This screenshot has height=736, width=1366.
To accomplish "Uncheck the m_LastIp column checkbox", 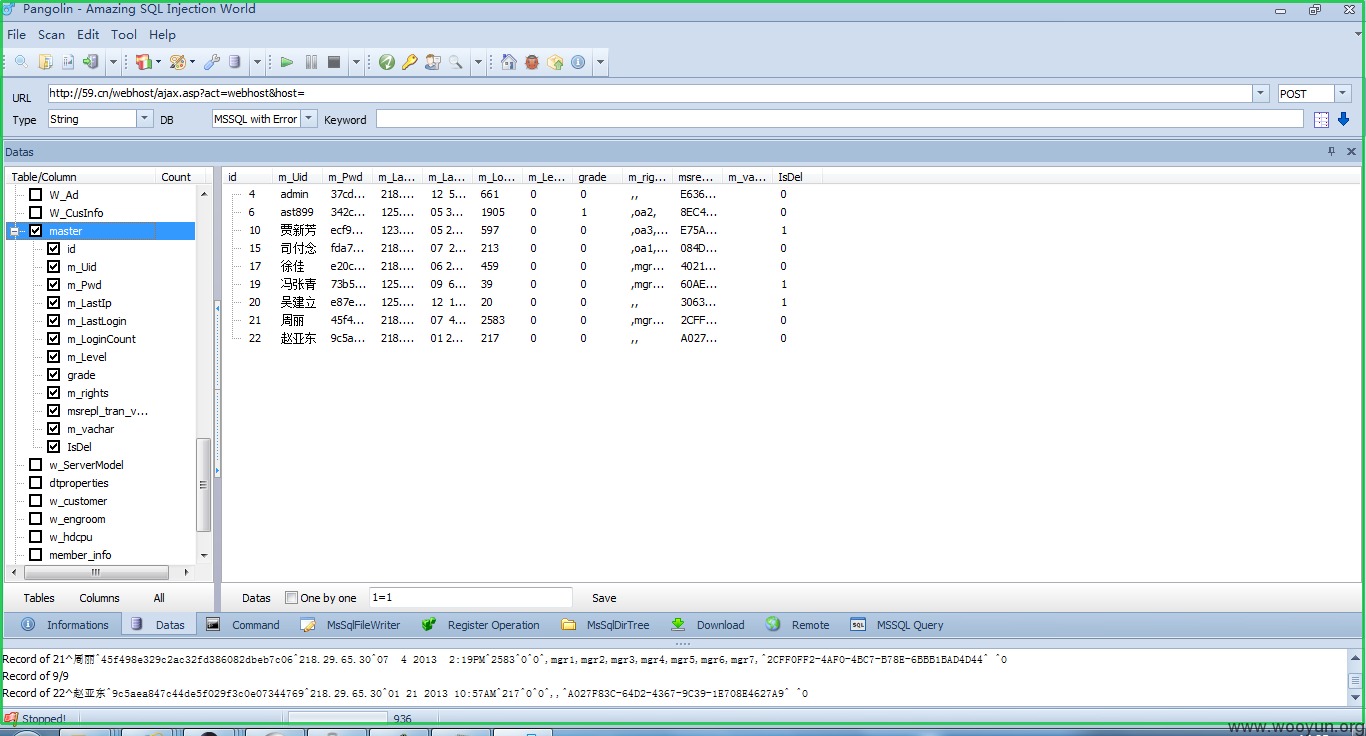I will click(54, 303).
